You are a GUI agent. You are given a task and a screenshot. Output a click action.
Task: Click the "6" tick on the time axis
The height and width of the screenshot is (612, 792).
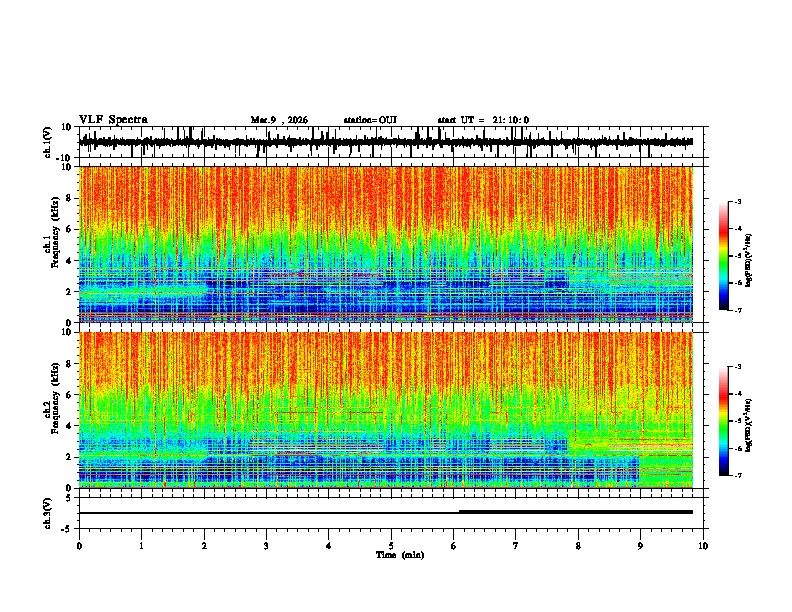click(x=453, y=546)
